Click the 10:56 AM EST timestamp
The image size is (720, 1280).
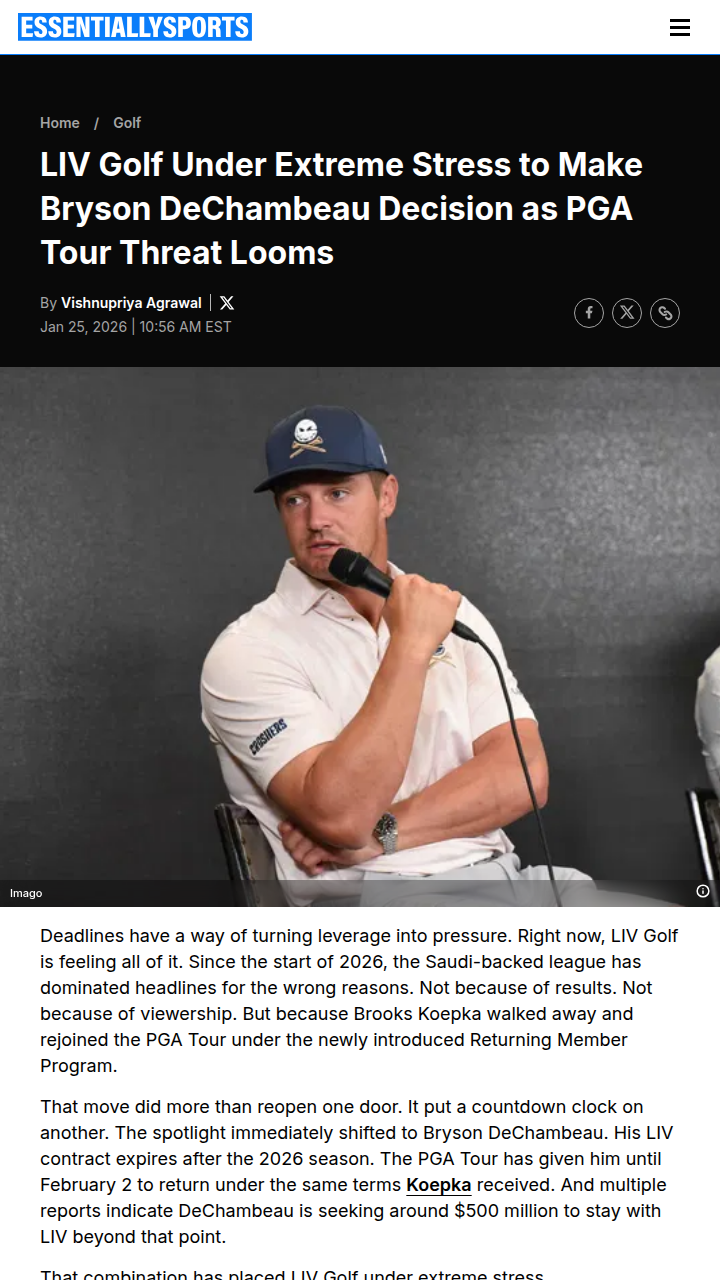click(x=186, y=327)
